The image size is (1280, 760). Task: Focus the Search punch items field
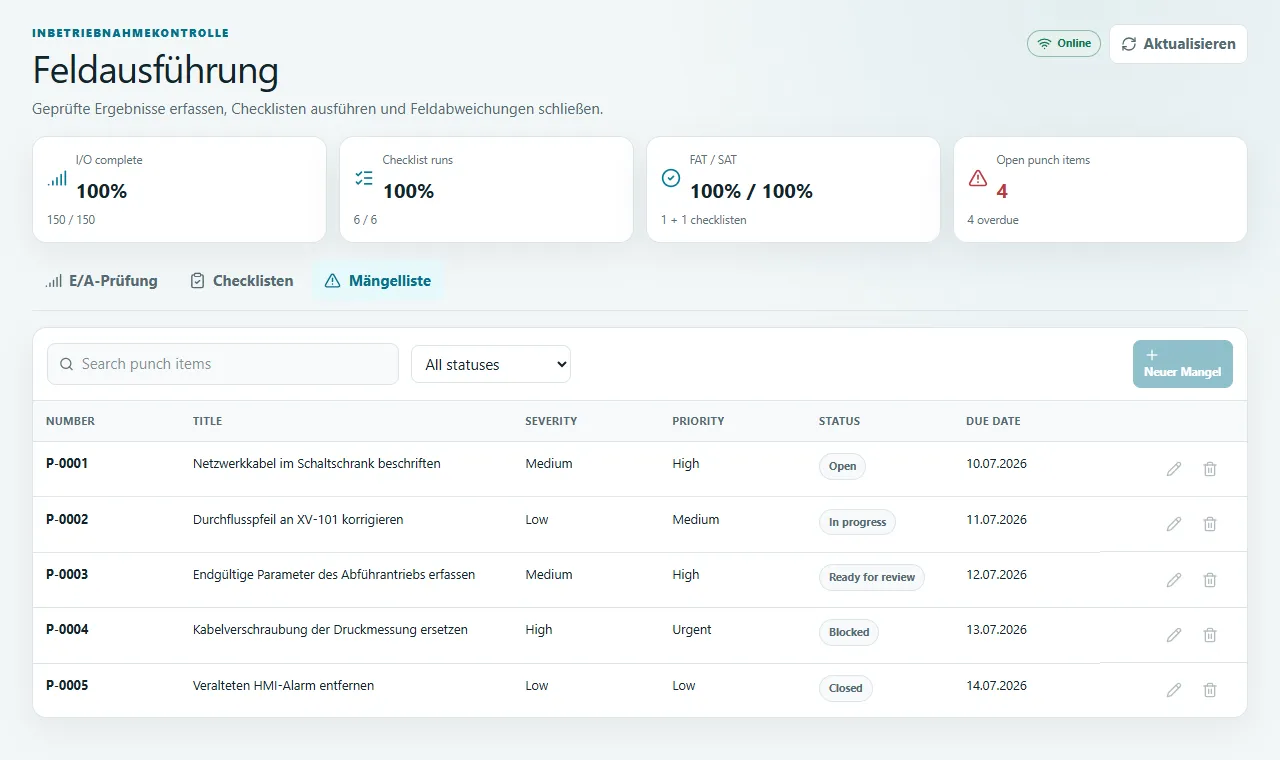coord(223,364)
